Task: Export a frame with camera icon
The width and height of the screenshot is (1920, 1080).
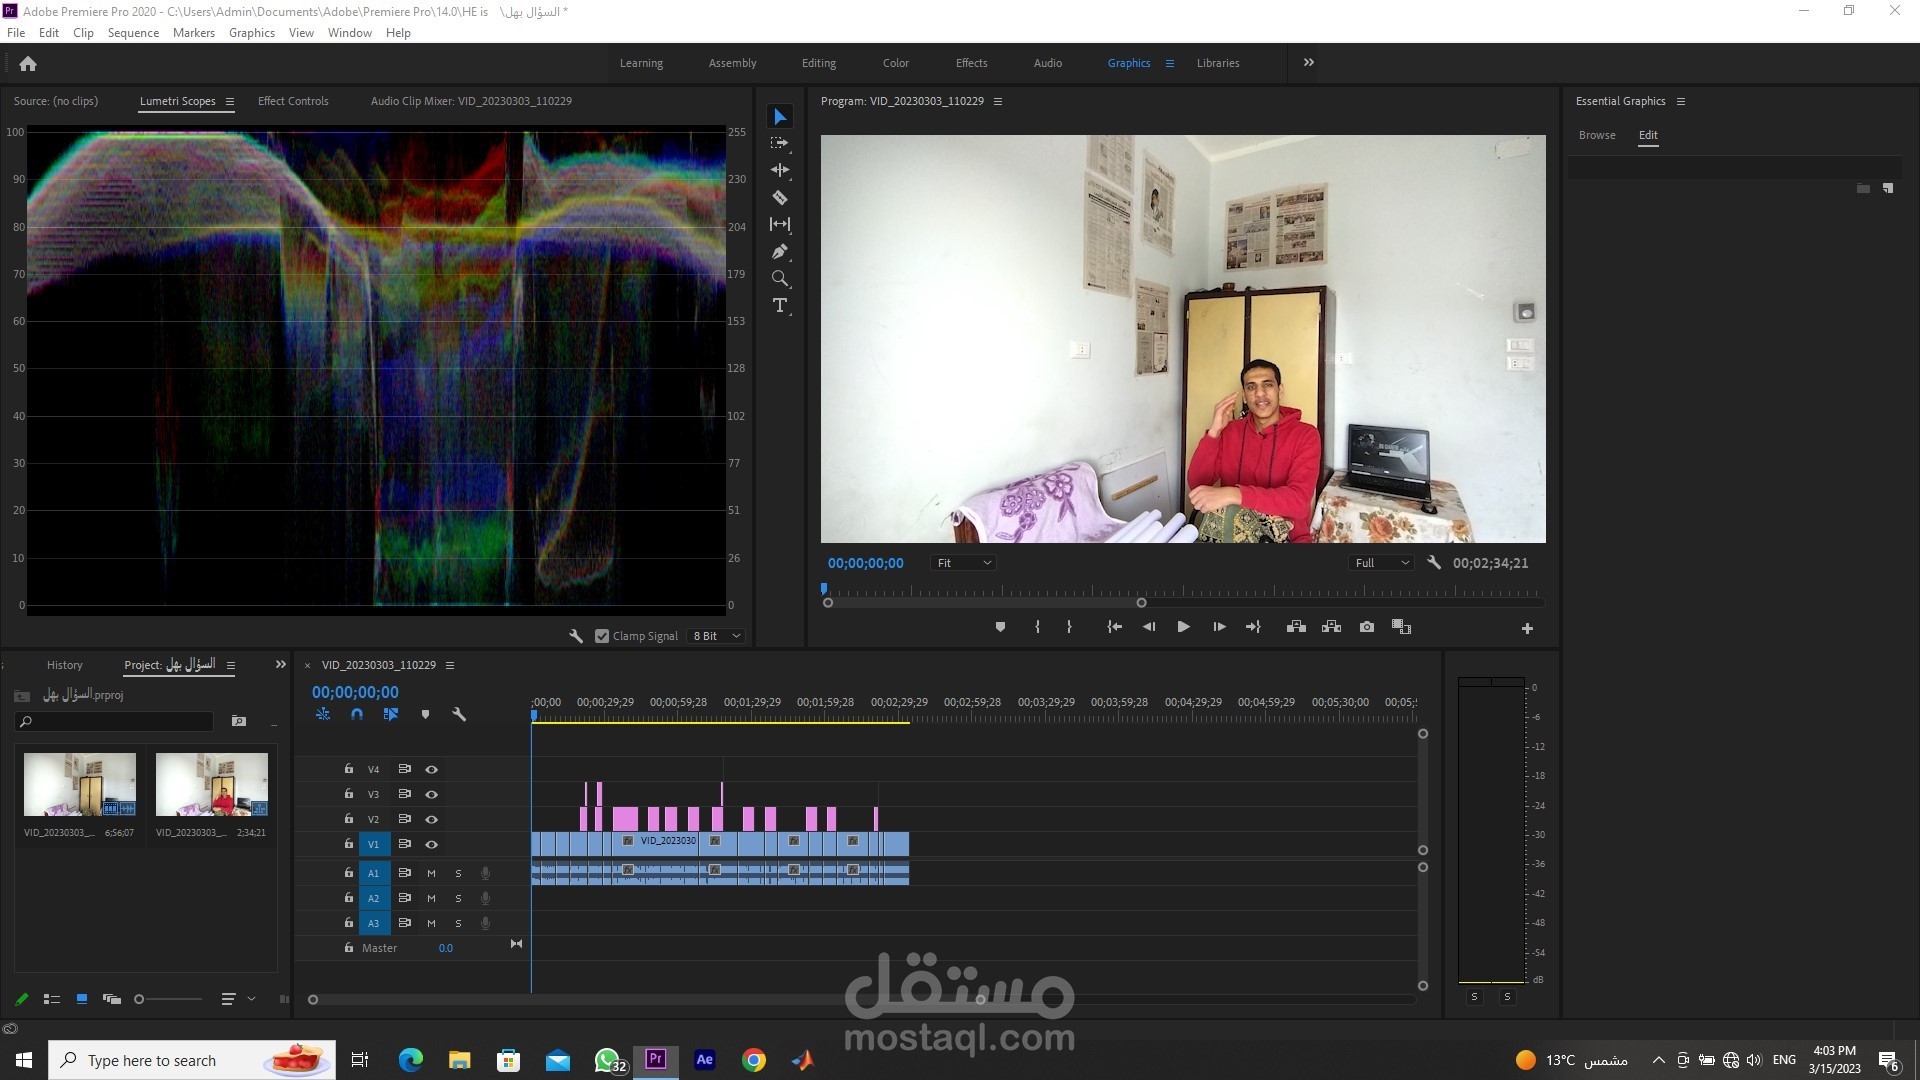Action: point(1367,627)
